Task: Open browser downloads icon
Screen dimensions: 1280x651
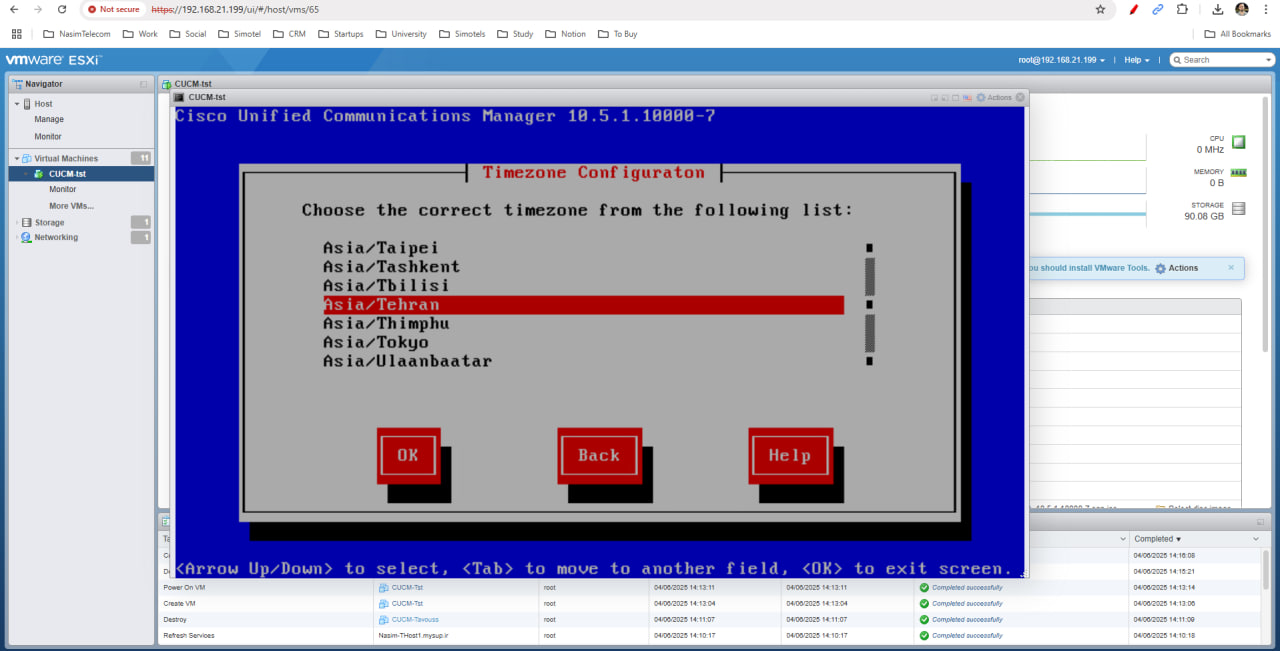Action: 1218,9
